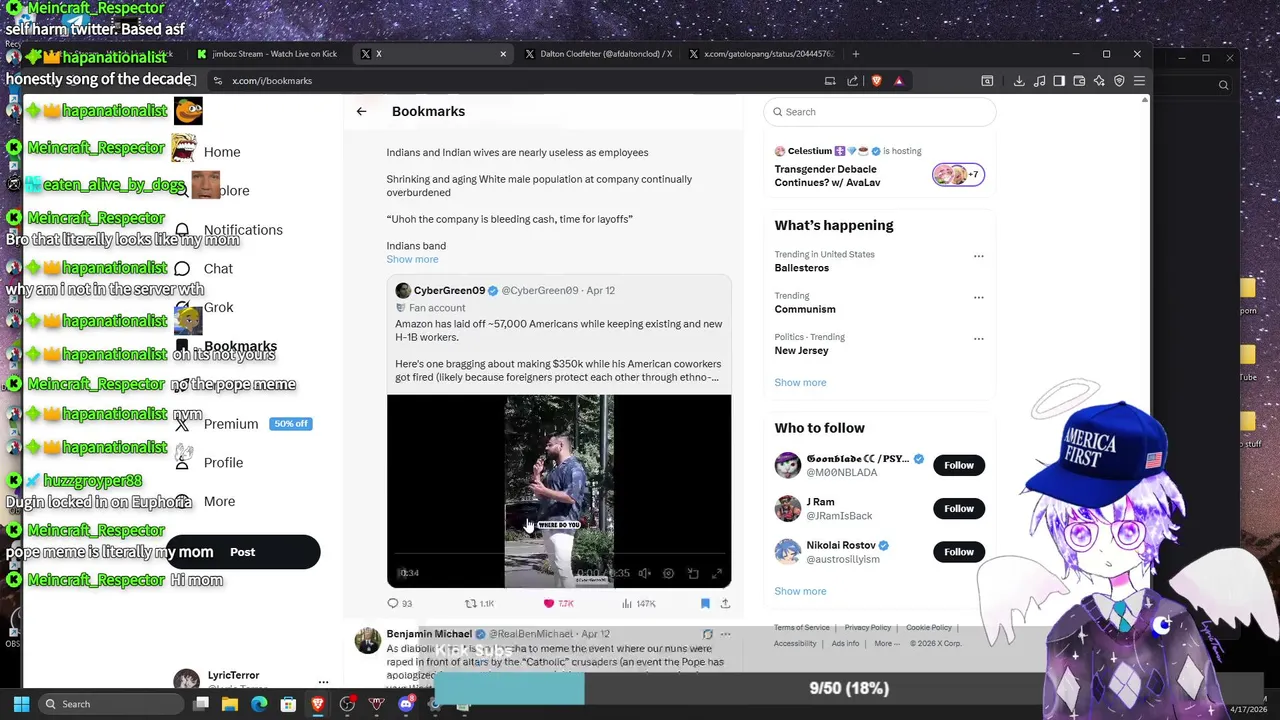Open the browser downloads icon
Viewport: 1280px width, 720px height.
[1019, 81]
